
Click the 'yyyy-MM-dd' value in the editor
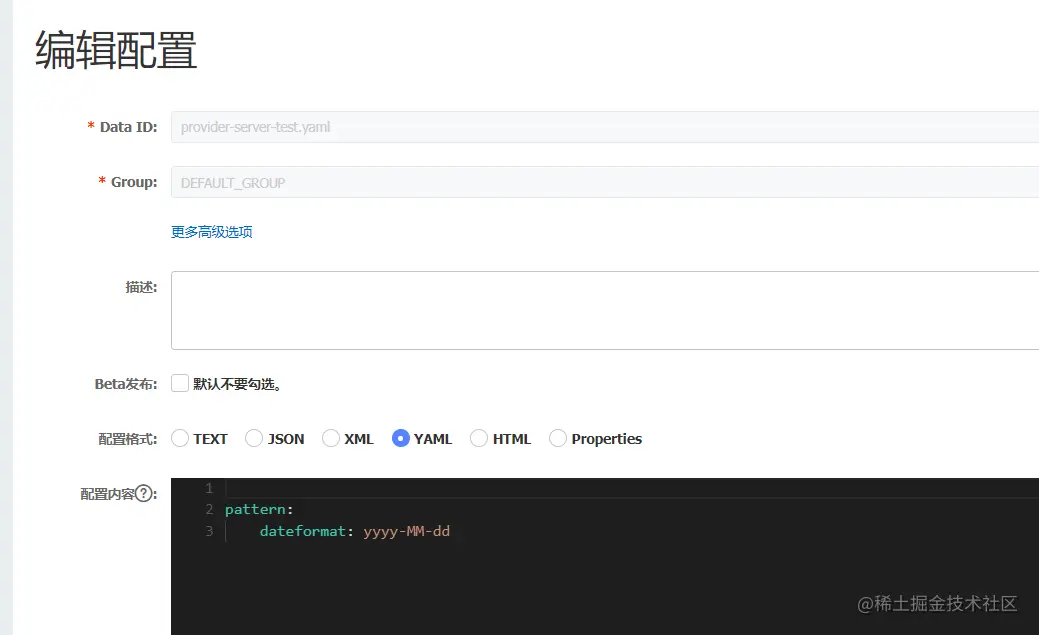pos(407,532)
